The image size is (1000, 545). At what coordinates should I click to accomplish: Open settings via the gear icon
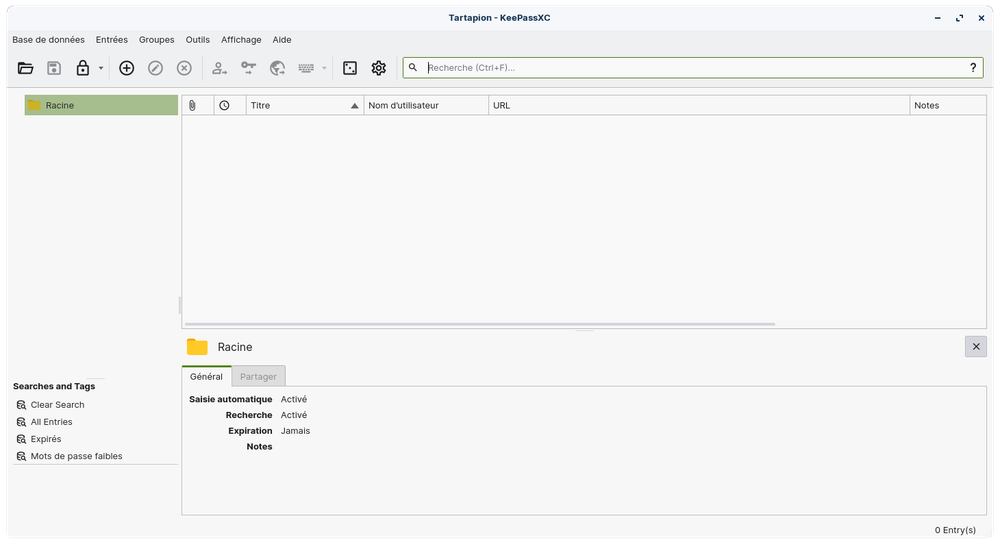tap(378, 68)
